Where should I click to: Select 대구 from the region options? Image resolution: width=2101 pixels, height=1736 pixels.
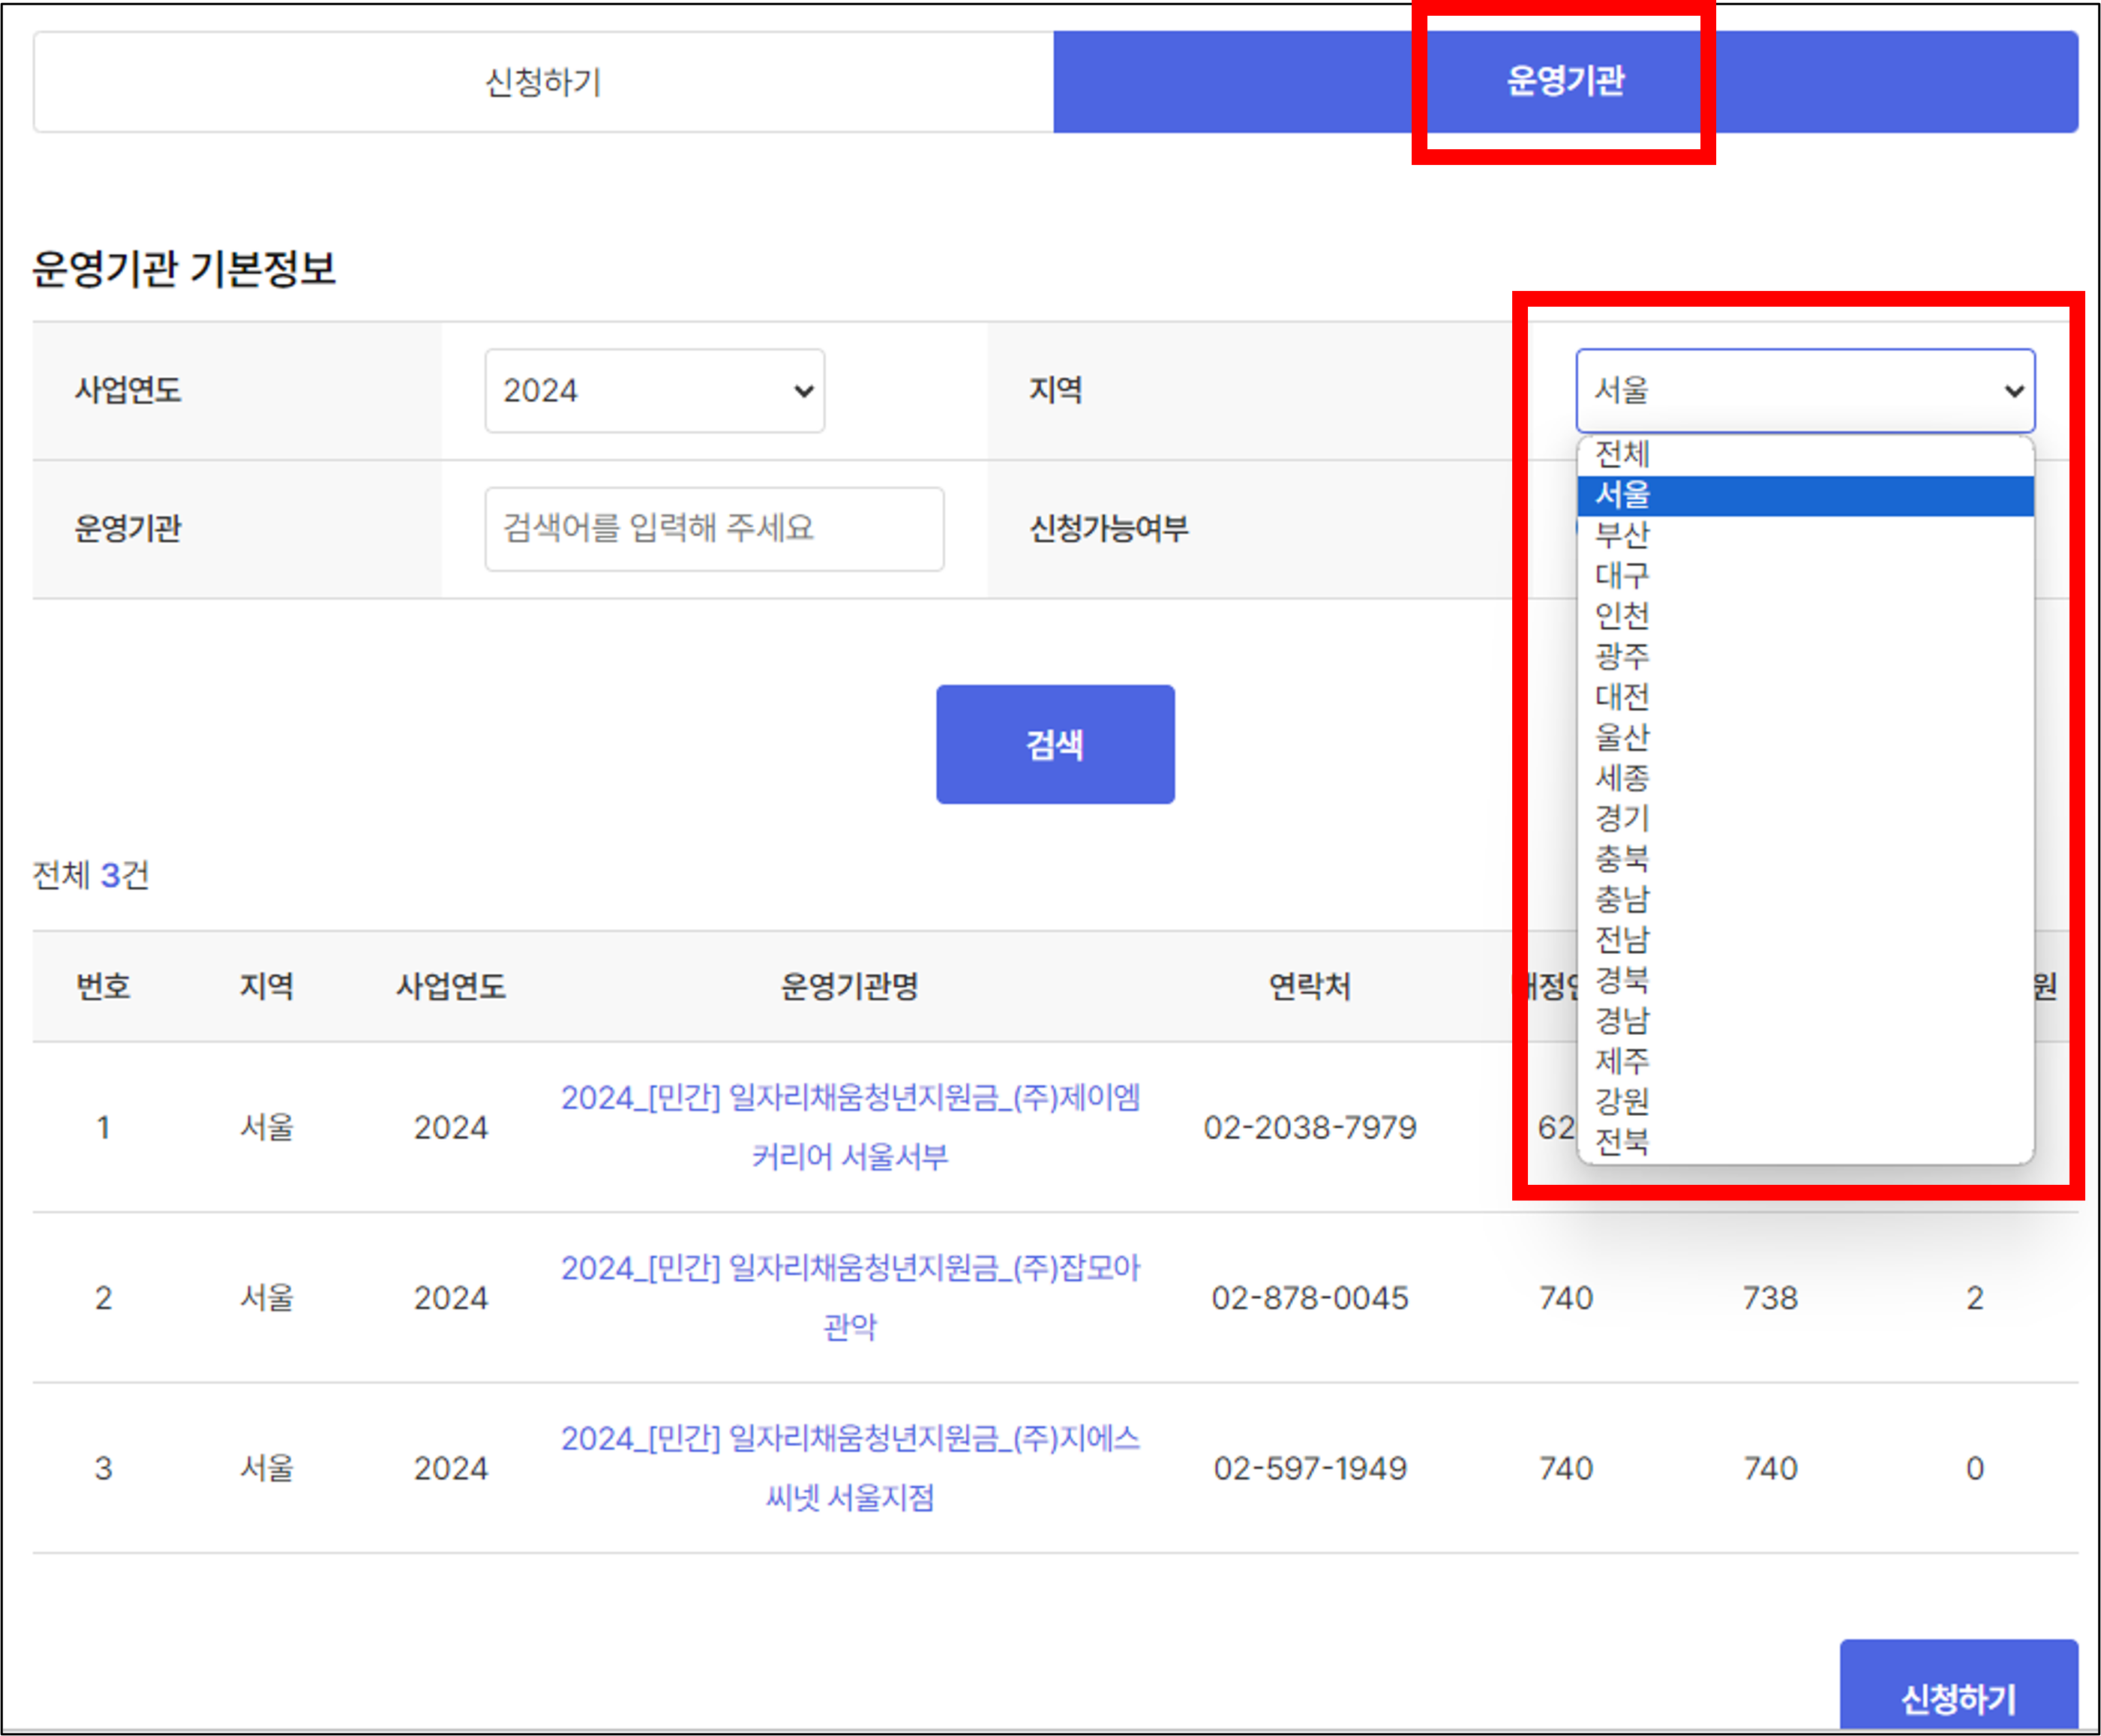click(x=1622, y=575)
